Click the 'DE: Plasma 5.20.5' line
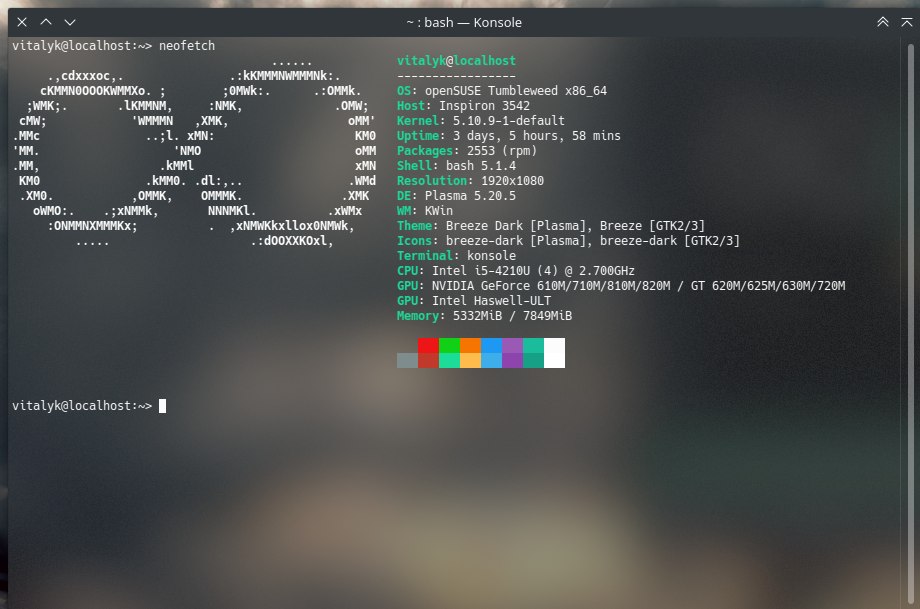The image size is (920, 609). pos(456,196)
